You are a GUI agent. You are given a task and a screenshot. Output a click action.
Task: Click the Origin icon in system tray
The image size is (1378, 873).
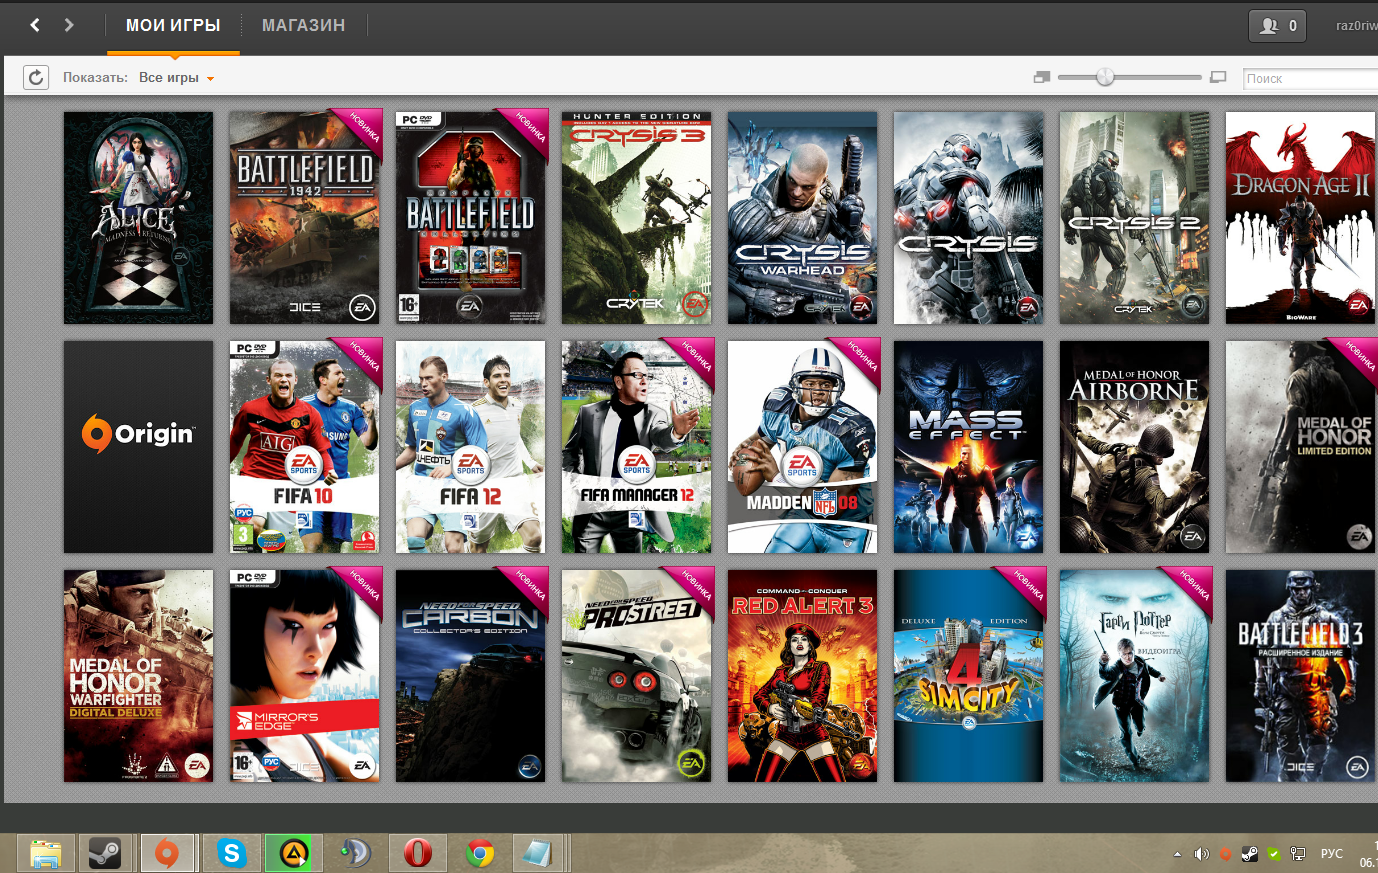[x=1226, y=854]
